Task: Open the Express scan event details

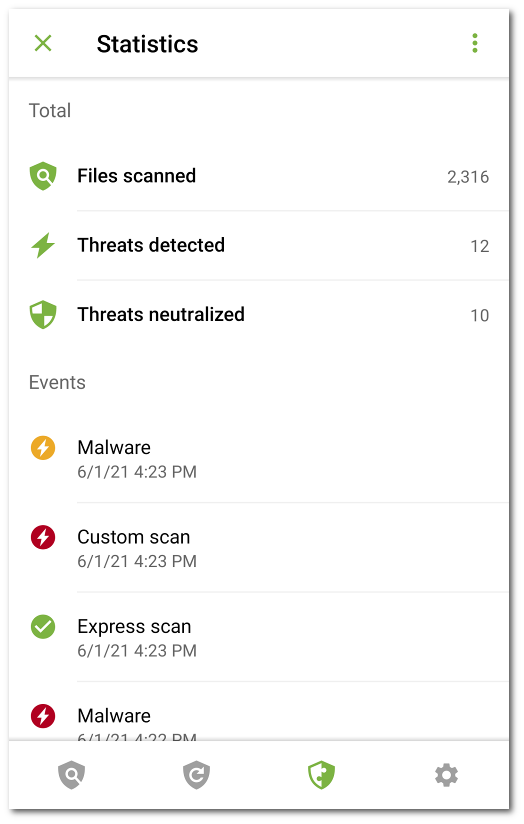Action: pos(259,637)
